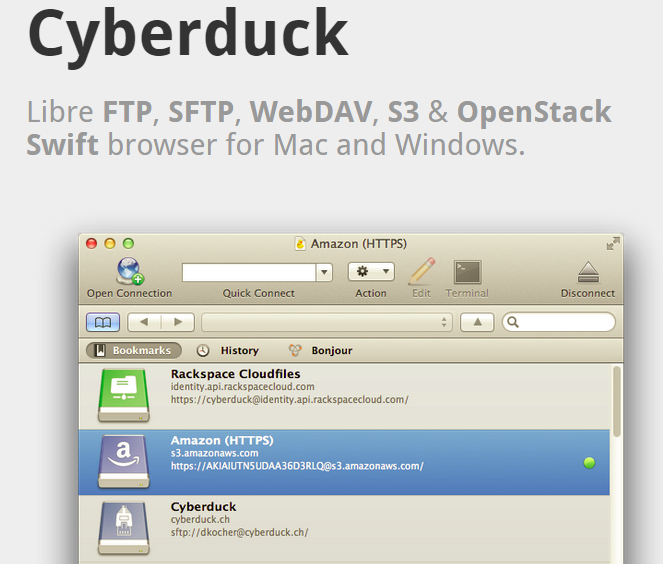Click the Open Connection globe icon
The width and height of the screenshot is (663, 564).
point(130,271)
